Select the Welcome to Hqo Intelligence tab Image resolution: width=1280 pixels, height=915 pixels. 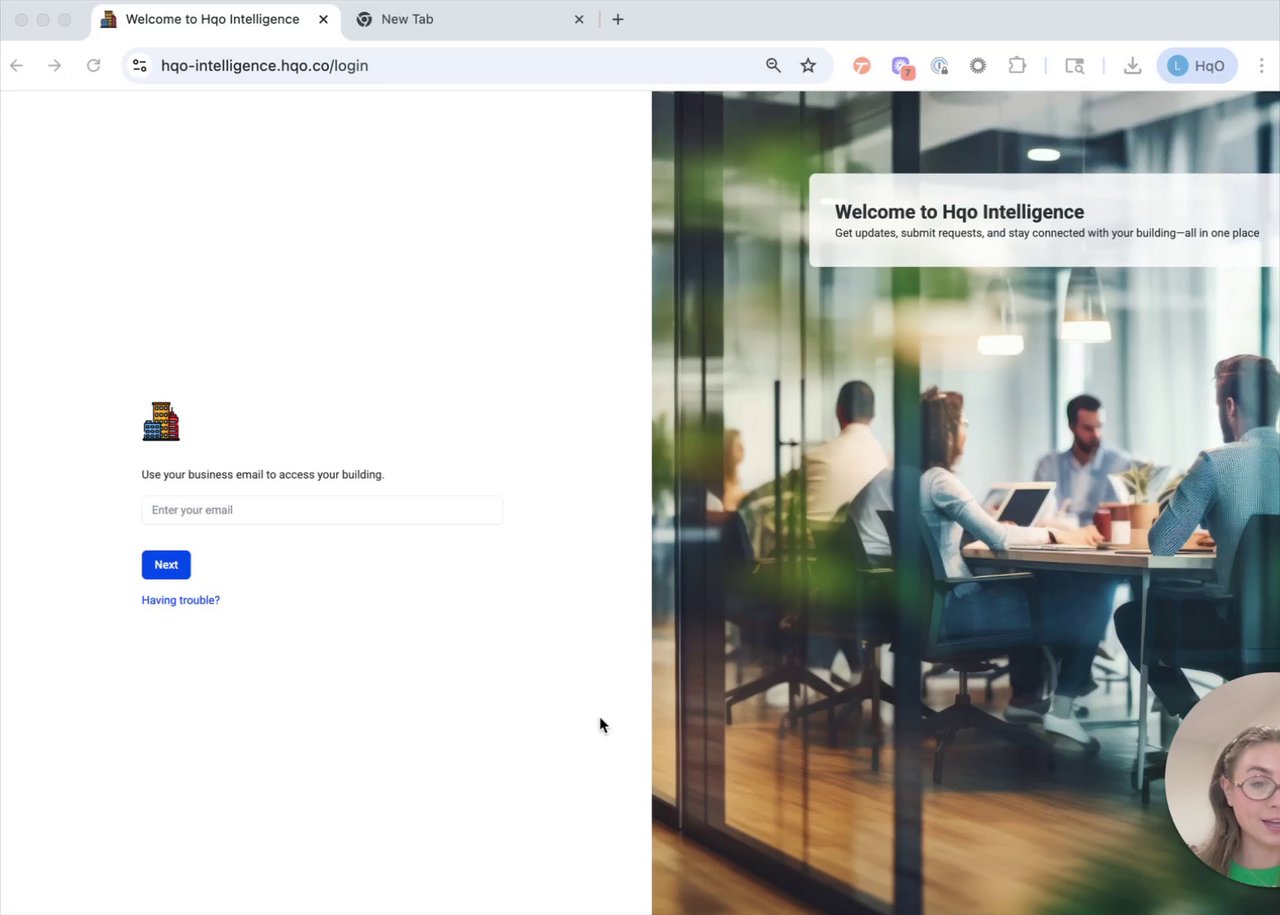[x=212, y=19]
